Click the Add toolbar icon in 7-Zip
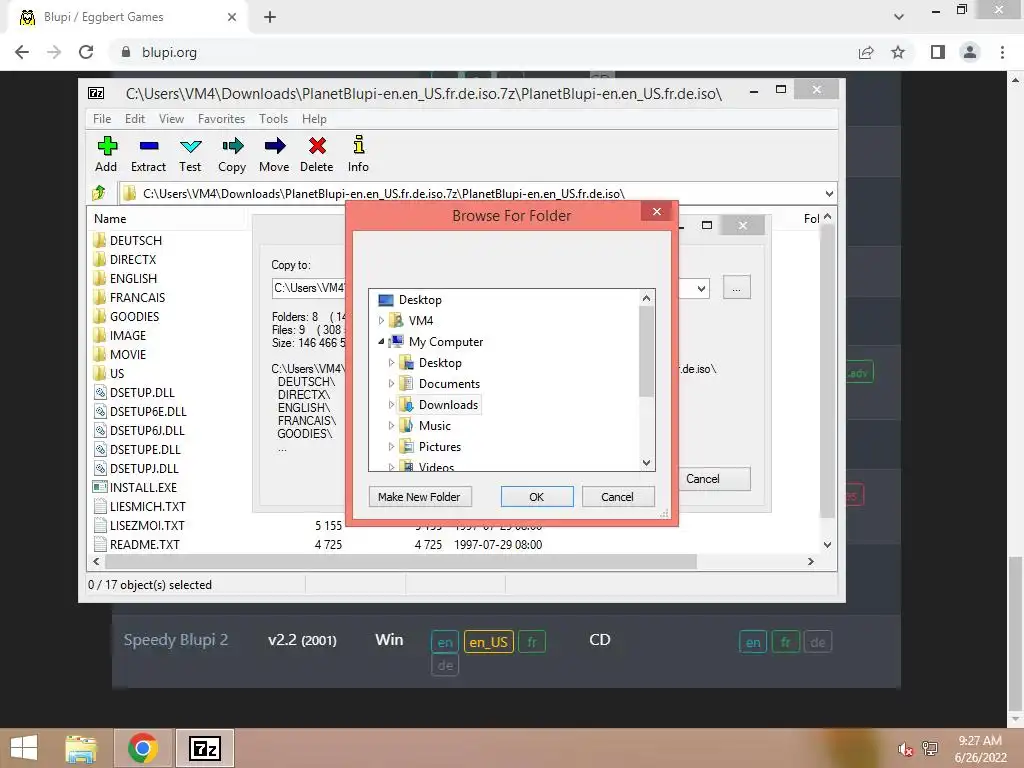The height and width of the screenshot is (768, 1024). click(x=106, y=146)
